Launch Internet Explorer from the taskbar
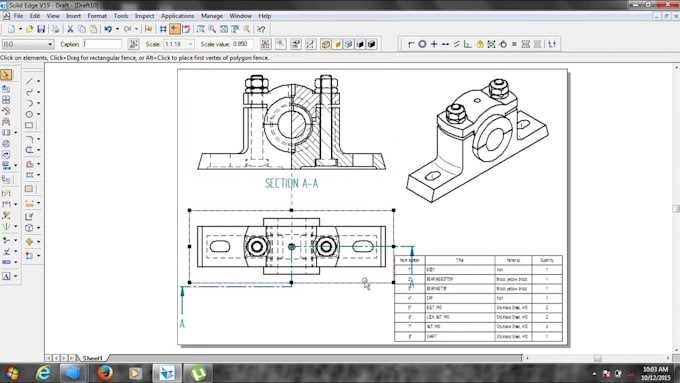This screenshot has width=680, height=383. [x=44, y=373]
